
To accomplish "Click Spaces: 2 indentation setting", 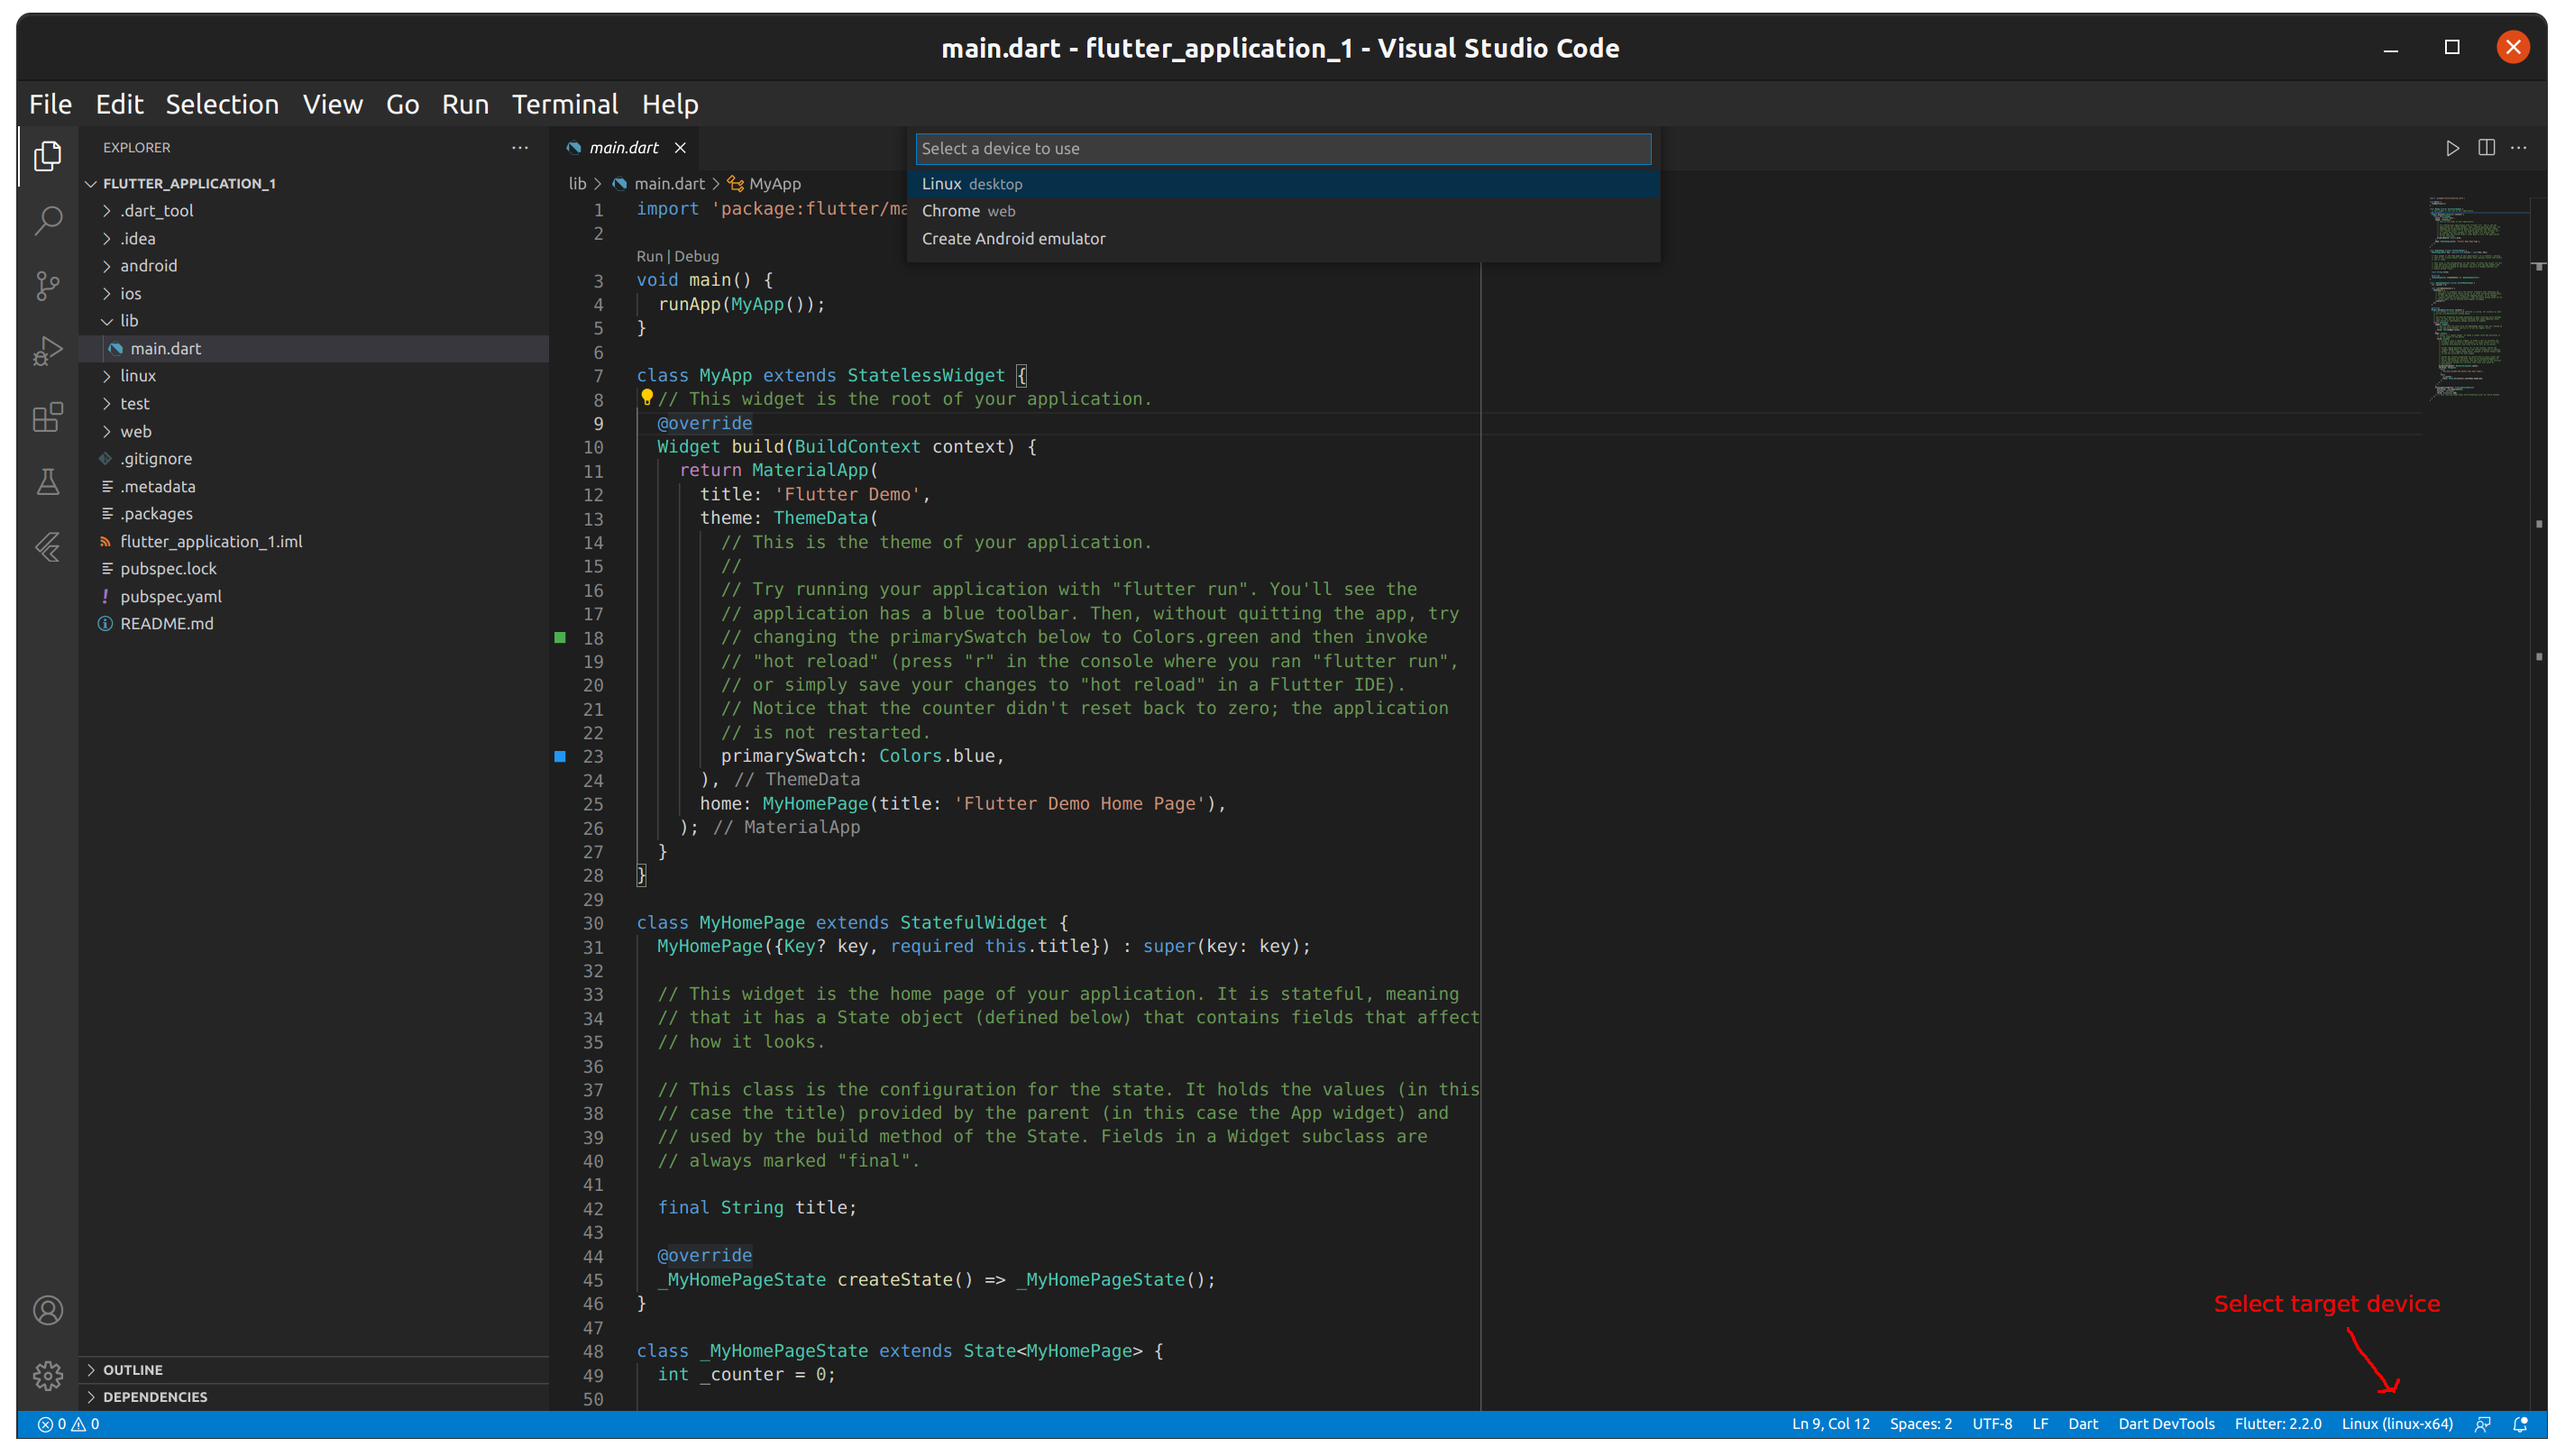I will pos(1920,1424).
